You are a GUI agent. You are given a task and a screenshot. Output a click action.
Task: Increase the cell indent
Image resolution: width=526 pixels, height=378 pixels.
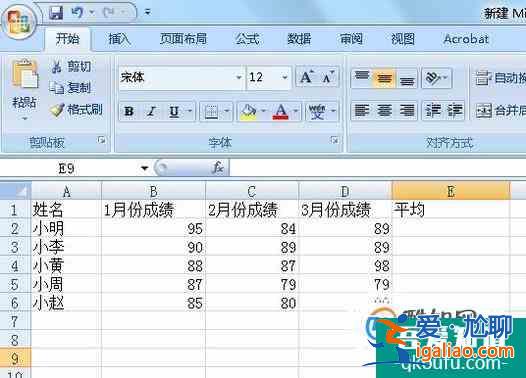click(x=454, y=110)
